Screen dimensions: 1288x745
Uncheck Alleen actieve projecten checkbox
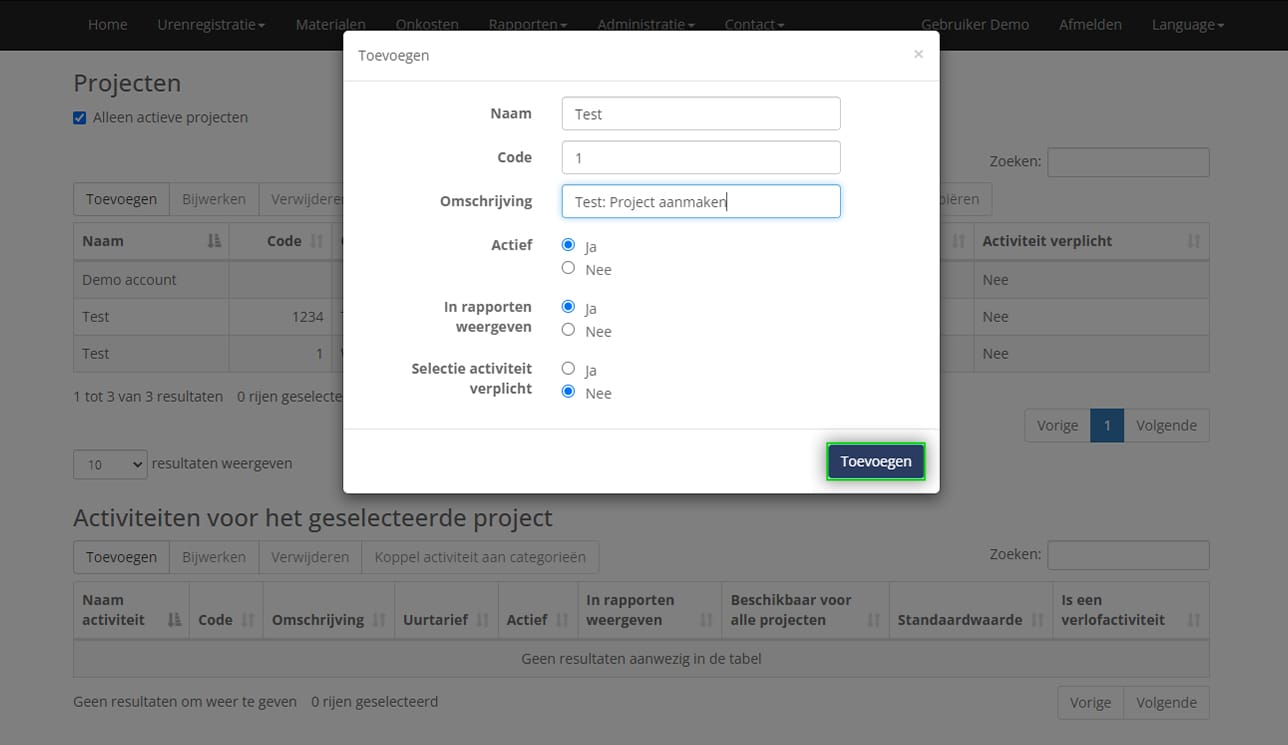[x=80, y=118]
